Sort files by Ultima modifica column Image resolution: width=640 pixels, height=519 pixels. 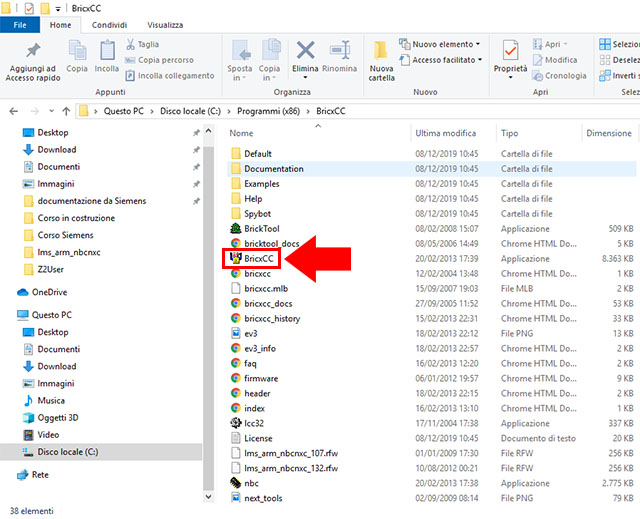tap(446, 133)
